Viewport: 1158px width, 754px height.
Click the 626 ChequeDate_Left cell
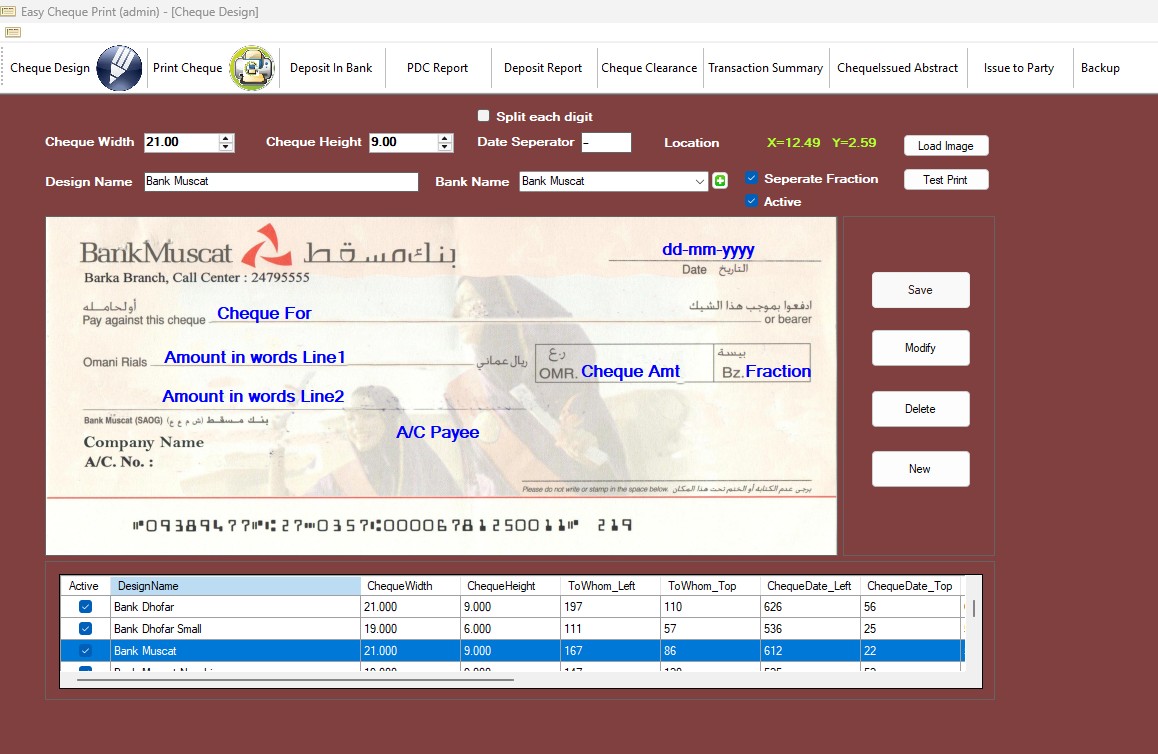(x=810, y=606)
